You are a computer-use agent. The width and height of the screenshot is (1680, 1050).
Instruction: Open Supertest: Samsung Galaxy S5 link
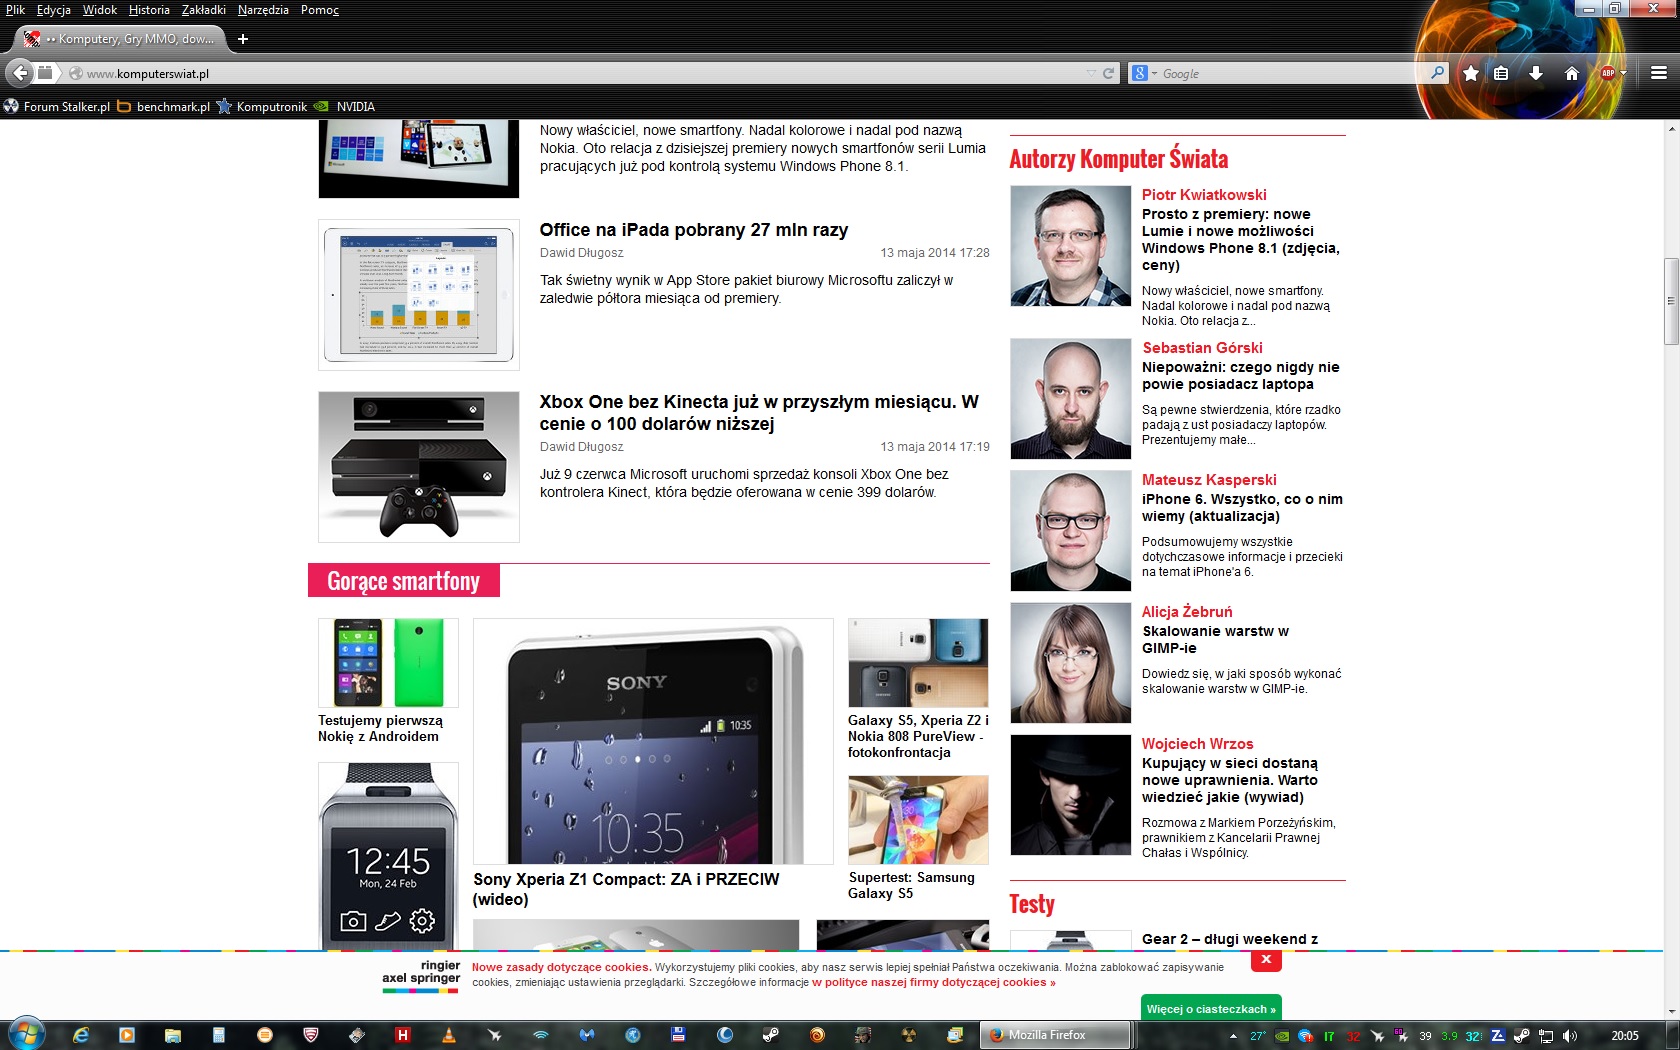click(x=911, y=885)
